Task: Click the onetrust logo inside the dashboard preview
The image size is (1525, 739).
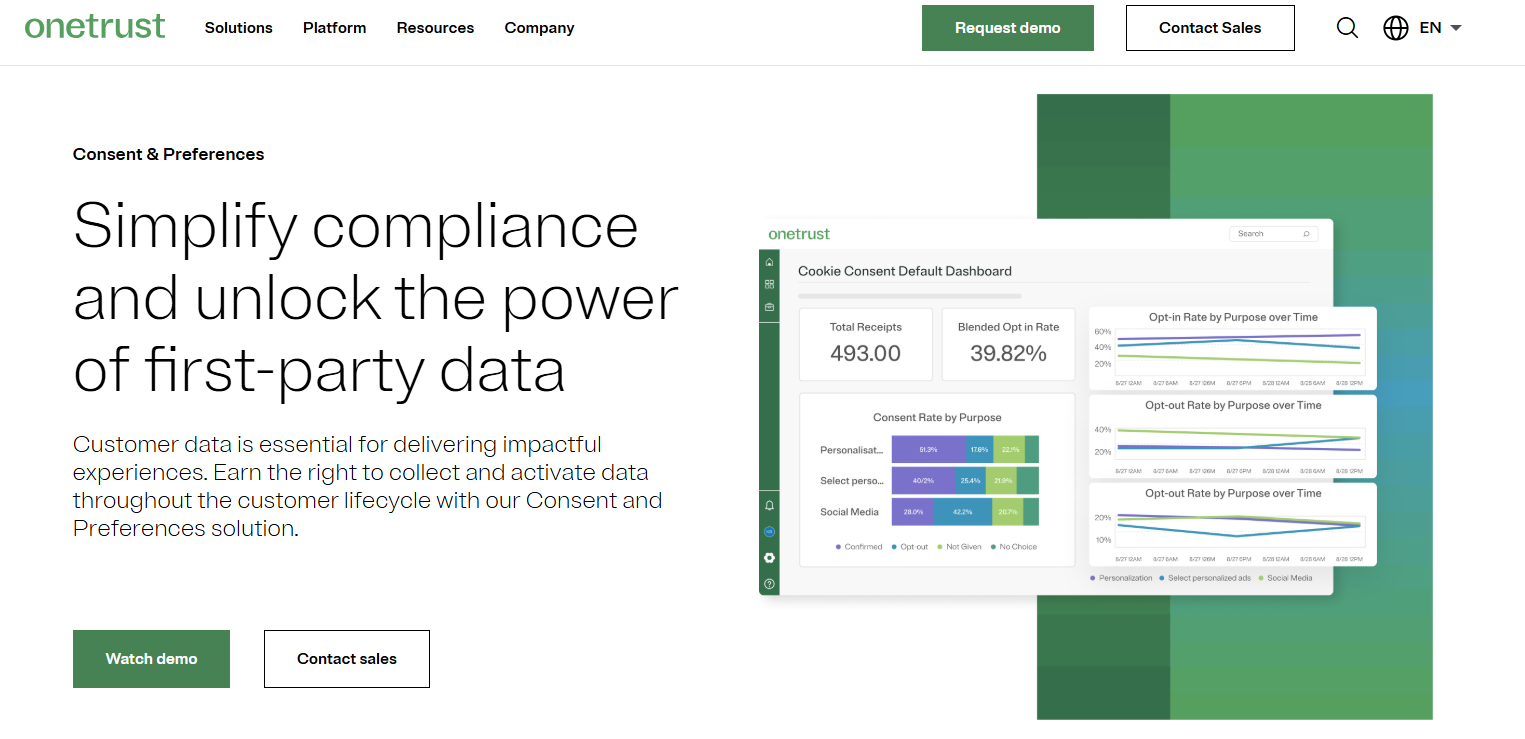Action: pyautogui.click(x=799, y=234)
